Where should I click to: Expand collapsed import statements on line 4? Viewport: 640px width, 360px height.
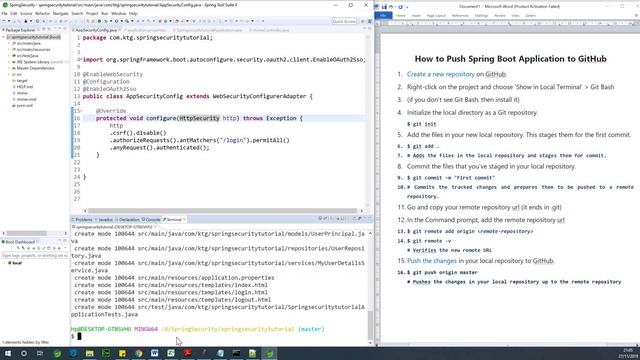pos(81,60)
